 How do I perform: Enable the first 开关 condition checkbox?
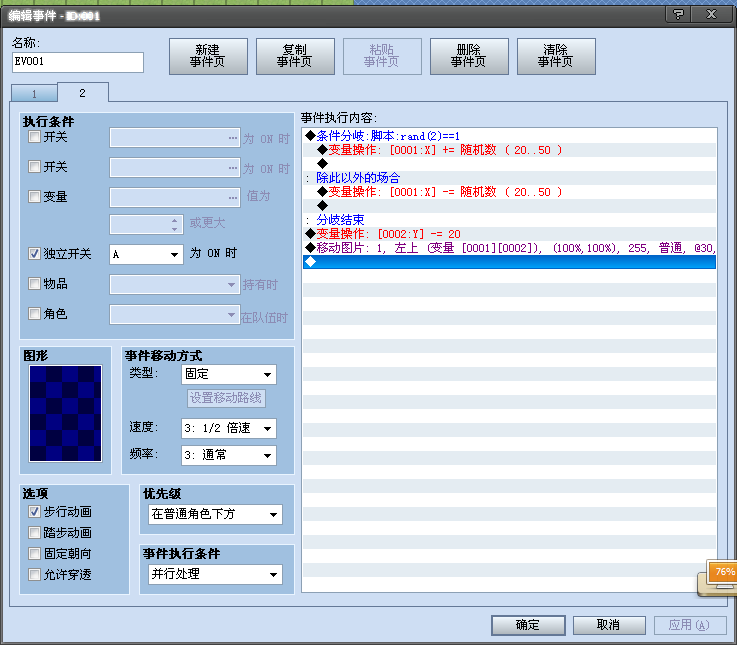tap(34, 137)
